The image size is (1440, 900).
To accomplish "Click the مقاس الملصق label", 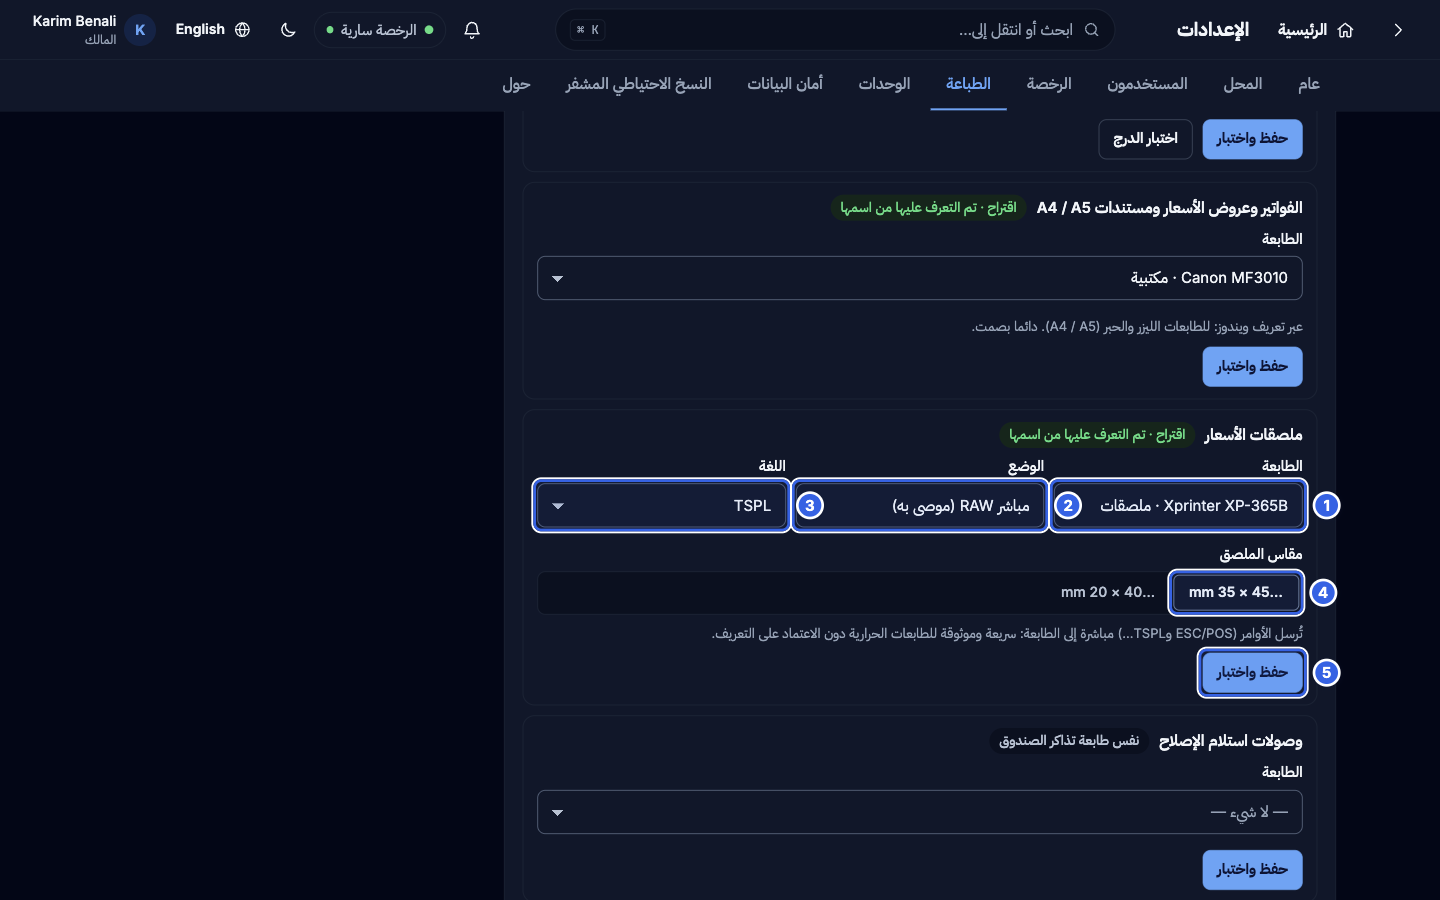I will click(x=1261, y=554).
